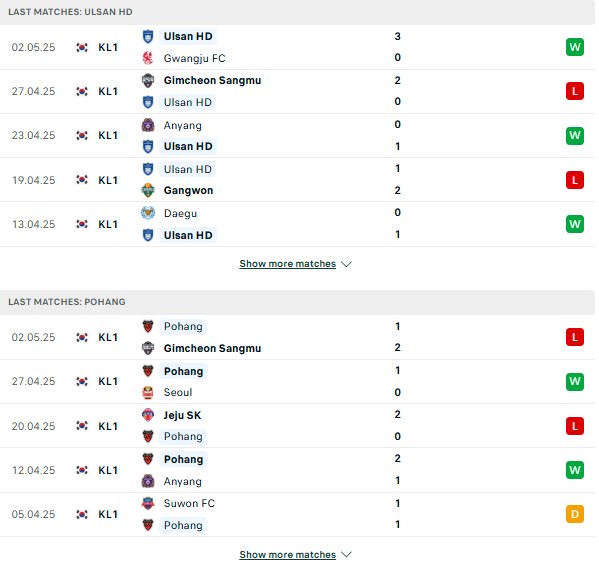Viewport: 599px width, 569px height.
Task: Expand more matches under Ulsan HD section
Action: pyautogui.click(x=288, y=264)
